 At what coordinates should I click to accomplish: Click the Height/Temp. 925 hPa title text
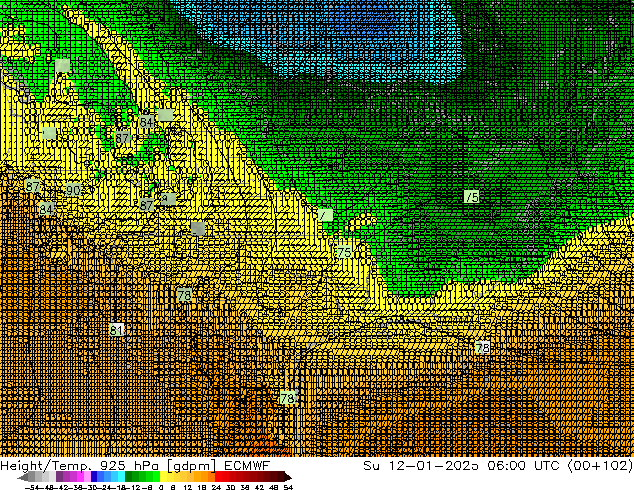(x=79, y=466)
